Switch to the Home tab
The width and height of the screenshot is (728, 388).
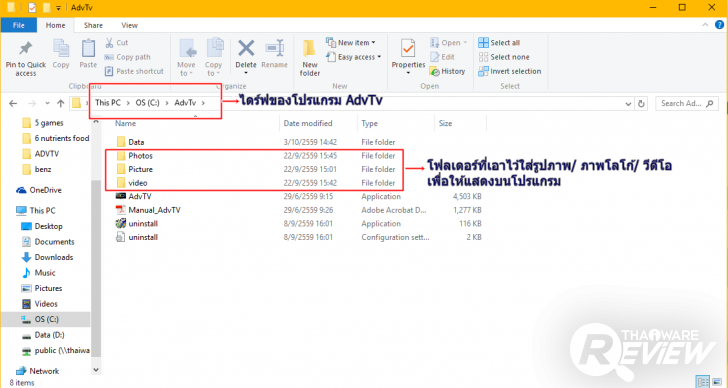point(55,25)
